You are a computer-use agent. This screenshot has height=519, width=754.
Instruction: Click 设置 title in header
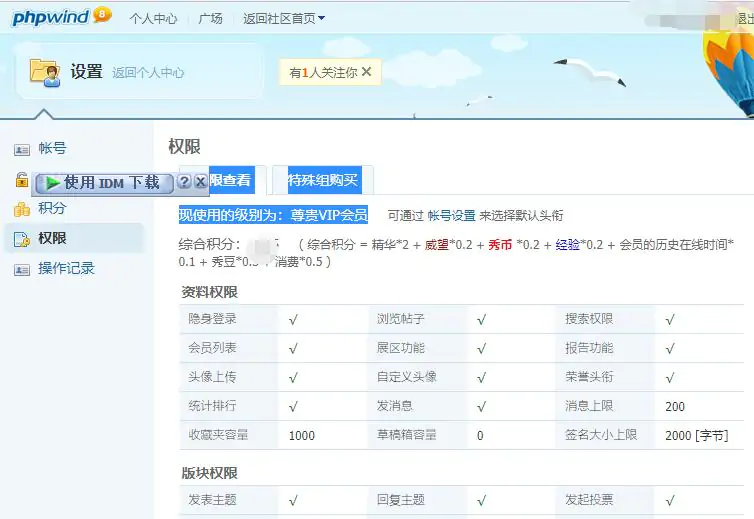coord(87,72)
